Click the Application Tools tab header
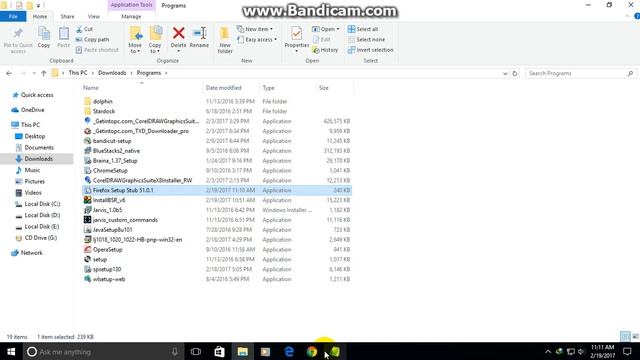Image resolution: width=640 pixels, height=360 pixels. point(131,5)
